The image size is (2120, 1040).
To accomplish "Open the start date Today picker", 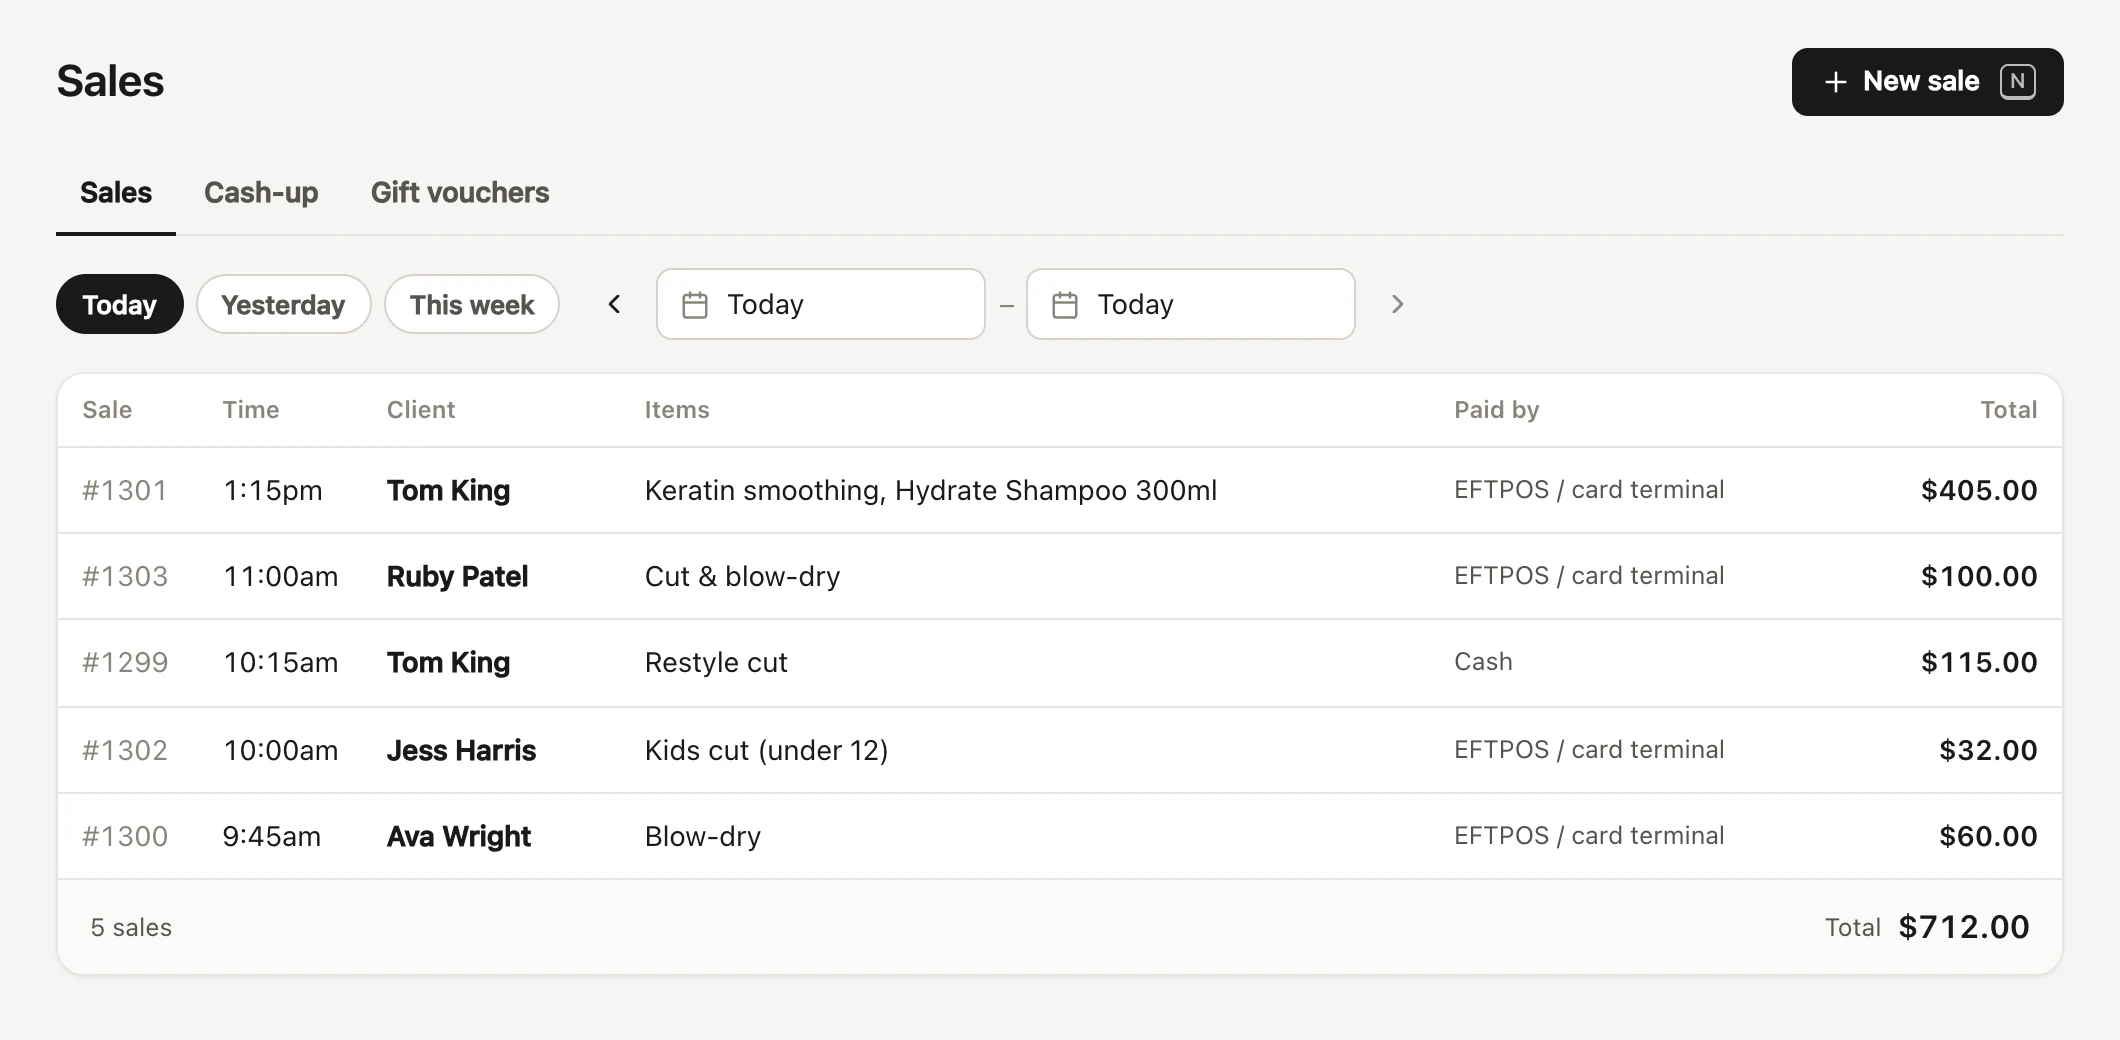I will 821,304.
